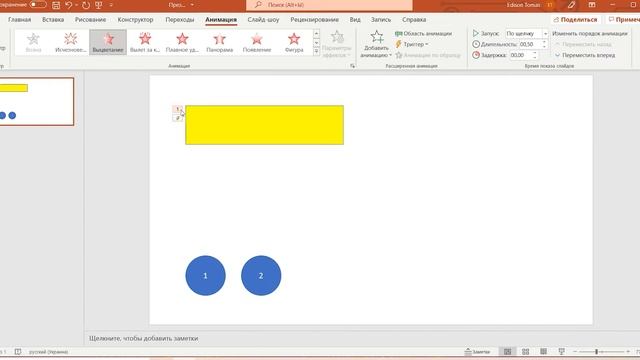Select the blue circle labeled 2
640x360 pixels.
point(261,276)
